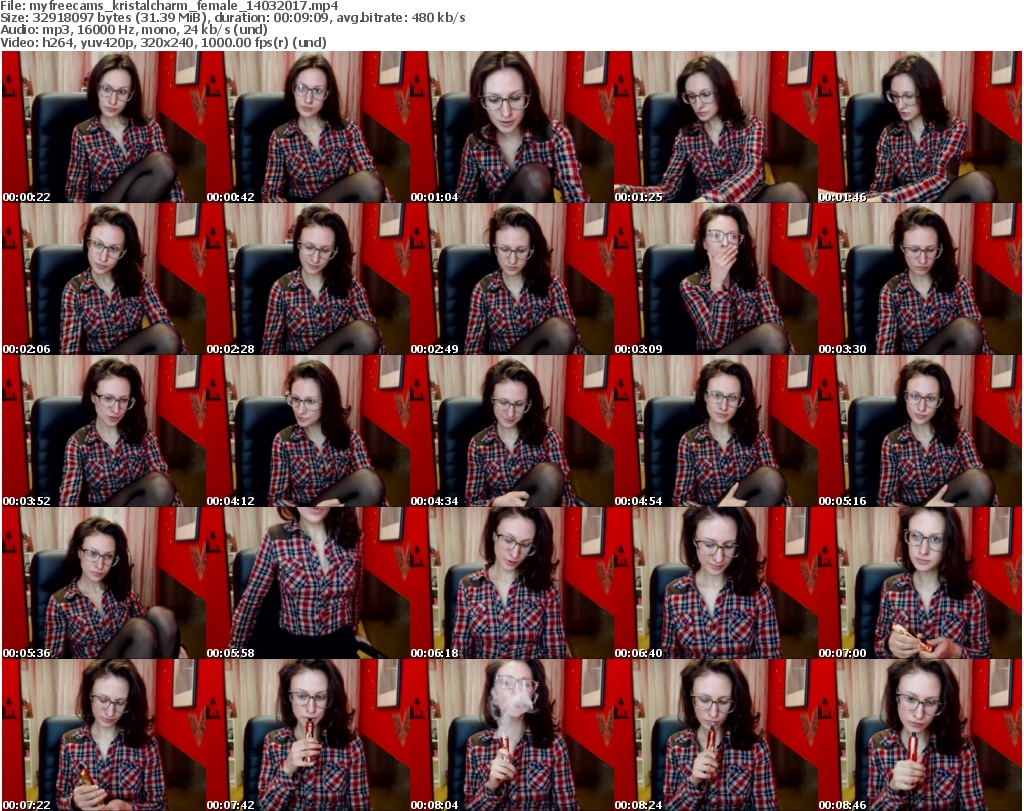Click the frame marked 00:08:24
This screenshot has width=1024, height=811.
[716, 735]
